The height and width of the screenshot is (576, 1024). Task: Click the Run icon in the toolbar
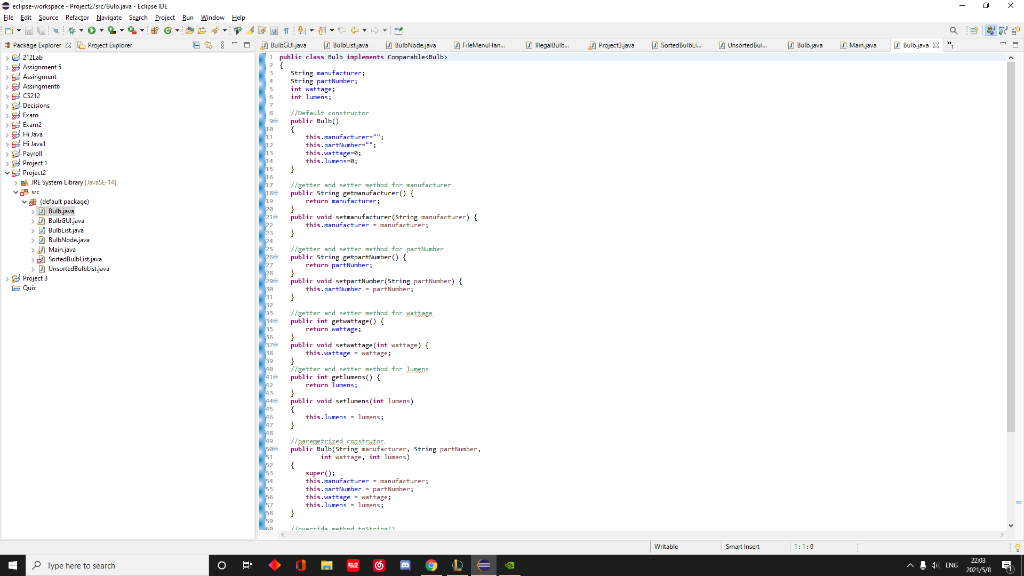(92, 30)
